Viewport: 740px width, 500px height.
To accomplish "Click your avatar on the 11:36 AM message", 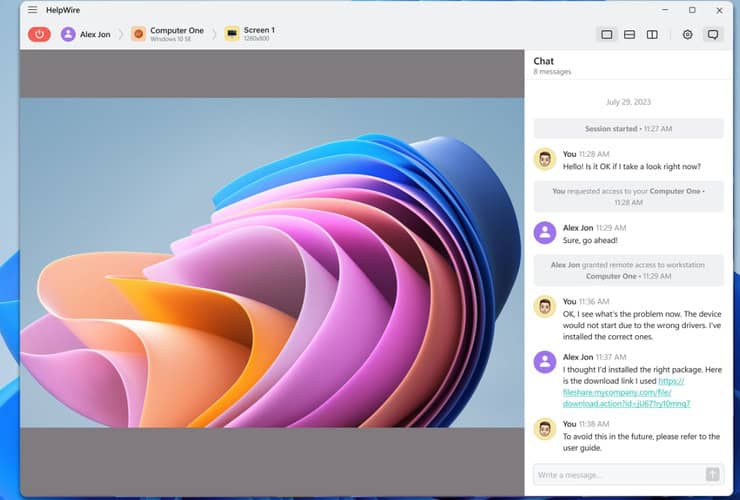I will coord(545,306).
